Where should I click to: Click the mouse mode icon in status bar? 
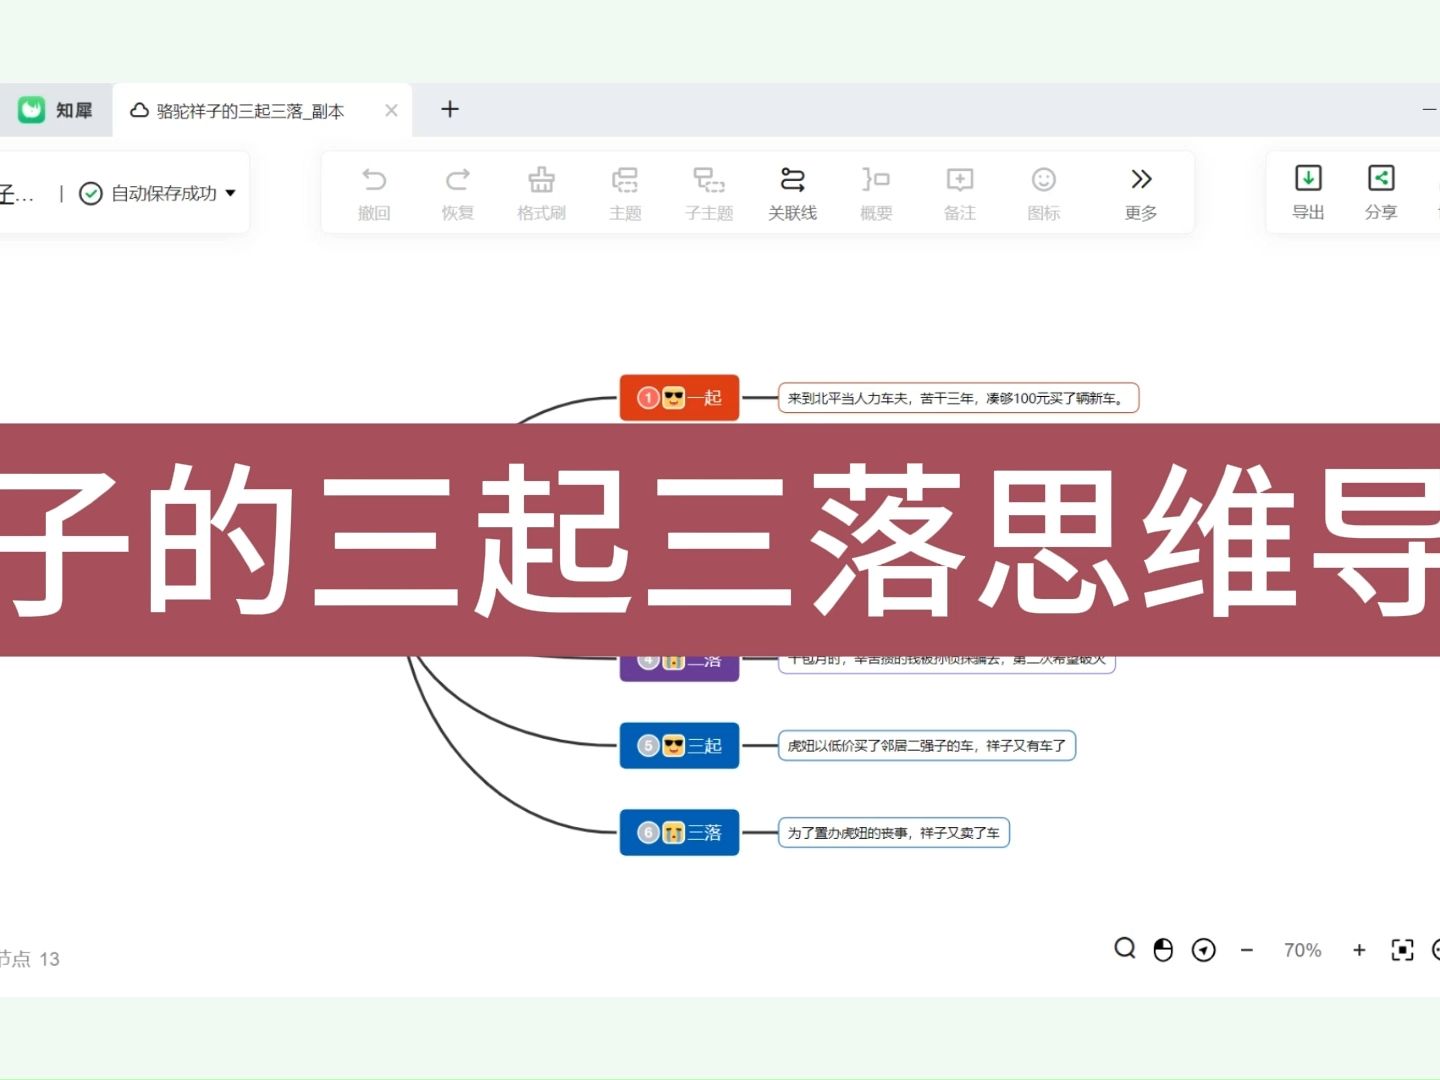(x=1163, y=950)
